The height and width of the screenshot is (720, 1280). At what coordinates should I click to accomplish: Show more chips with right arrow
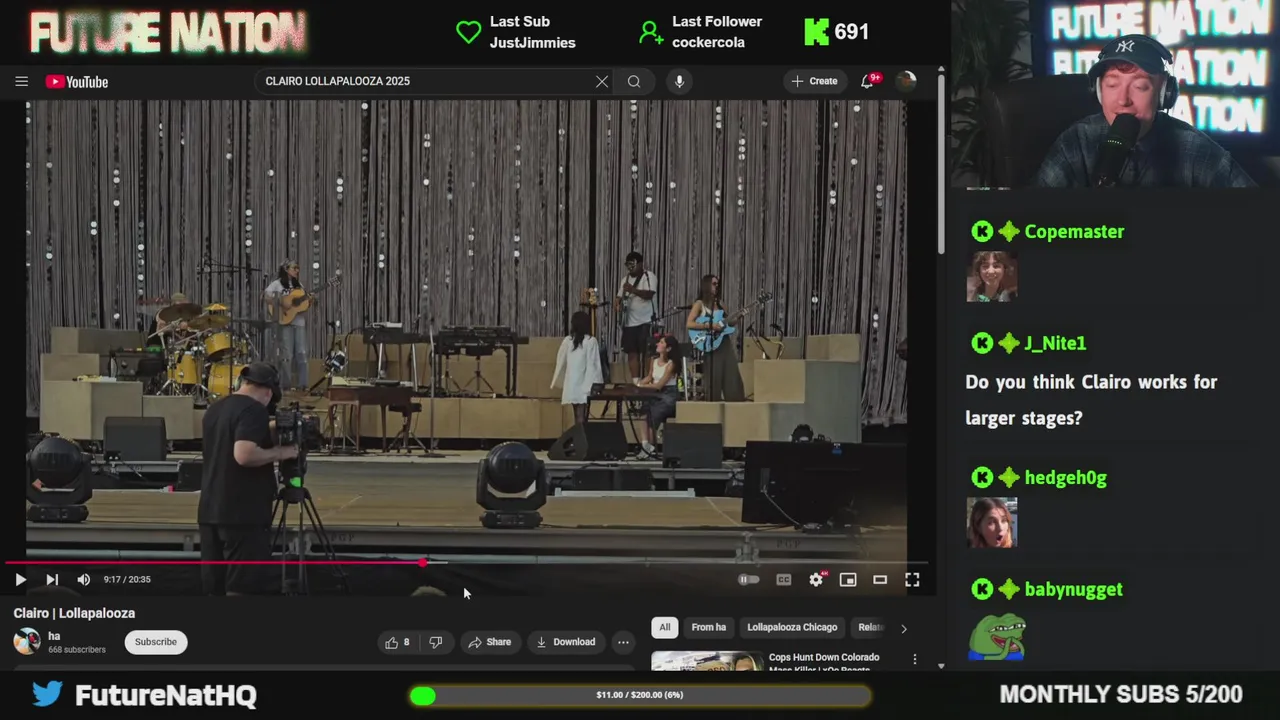click(903, 628)
